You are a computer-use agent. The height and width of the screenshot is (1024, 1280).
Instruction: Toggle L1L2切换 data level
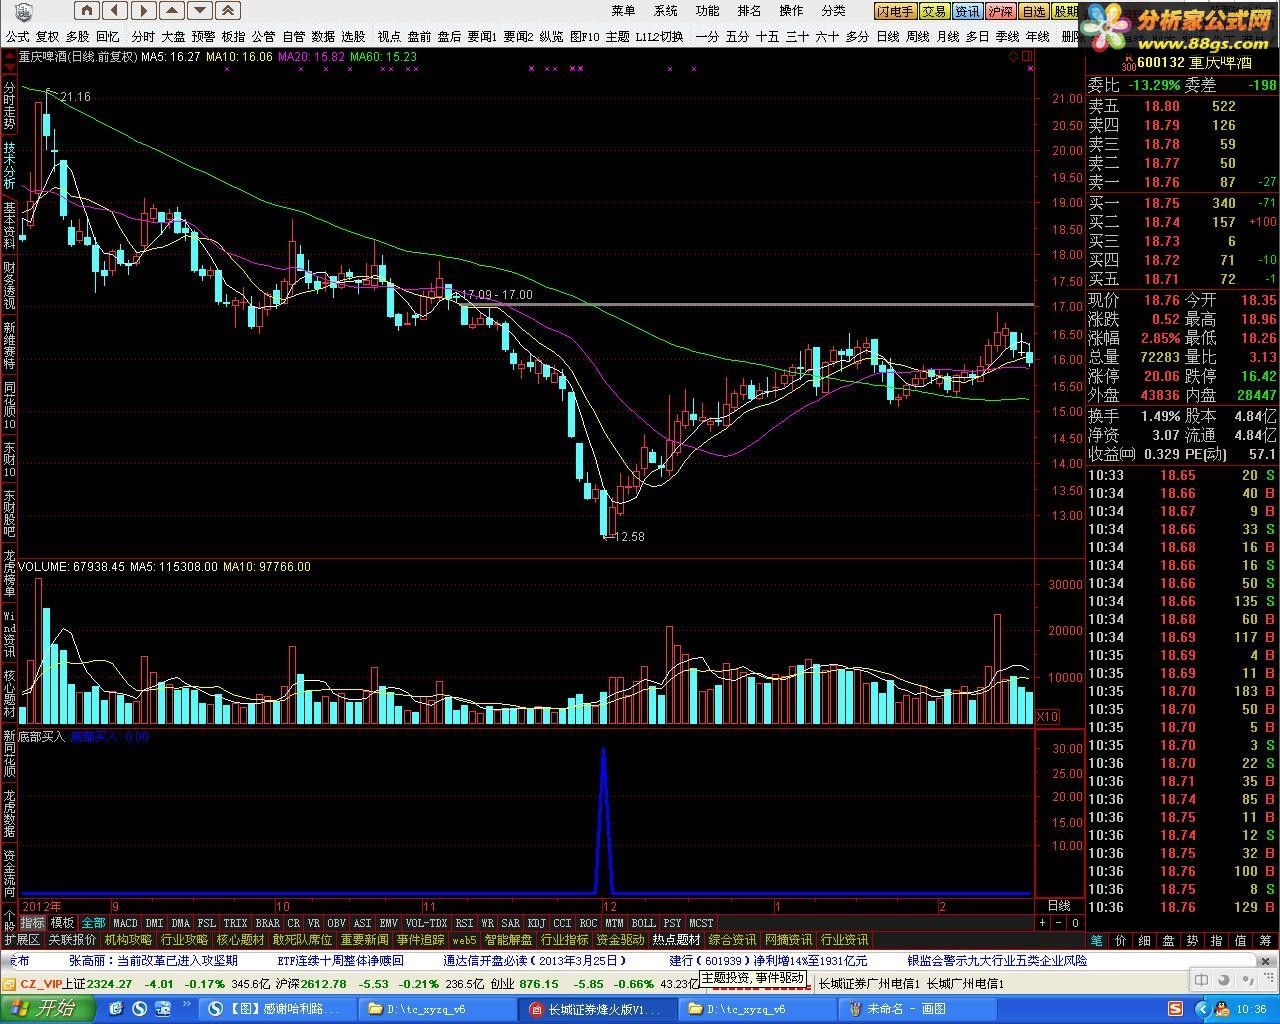coord(659,36)
